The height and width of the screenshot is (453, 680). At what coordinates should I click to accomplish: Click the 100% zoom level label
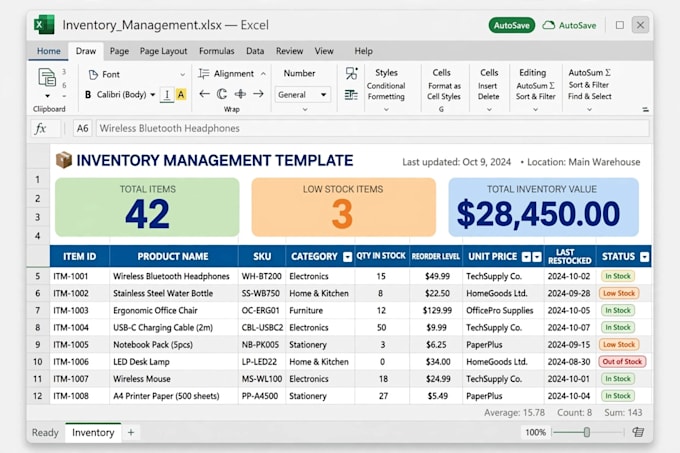pyautogui.click(x=535, y=432)
